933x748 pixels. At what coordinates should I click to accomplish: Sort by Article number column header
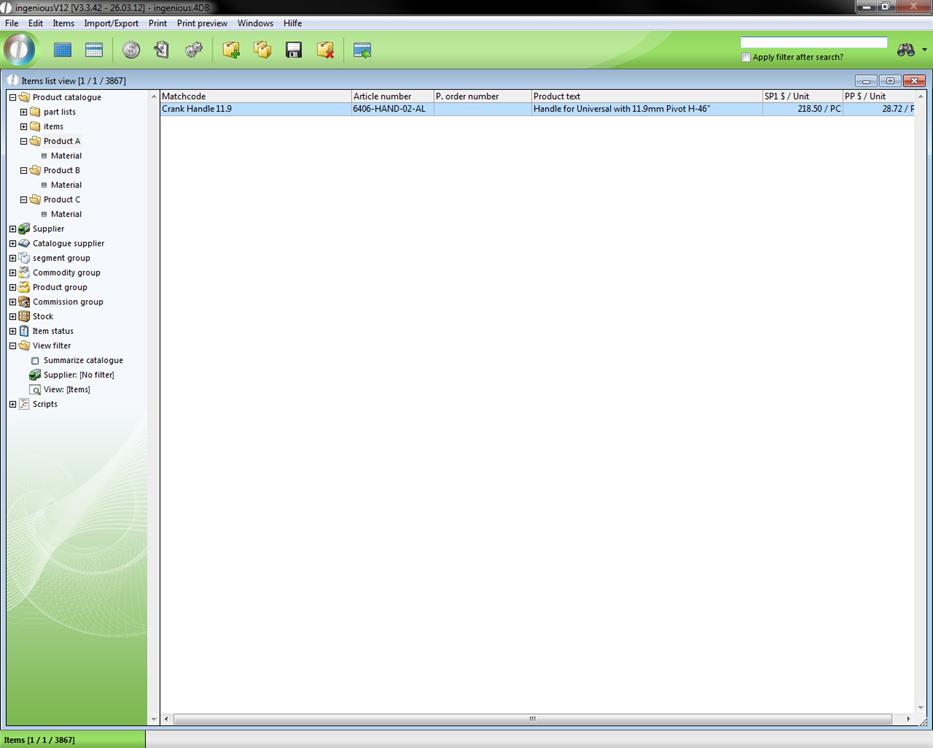[x=391, y=97]
